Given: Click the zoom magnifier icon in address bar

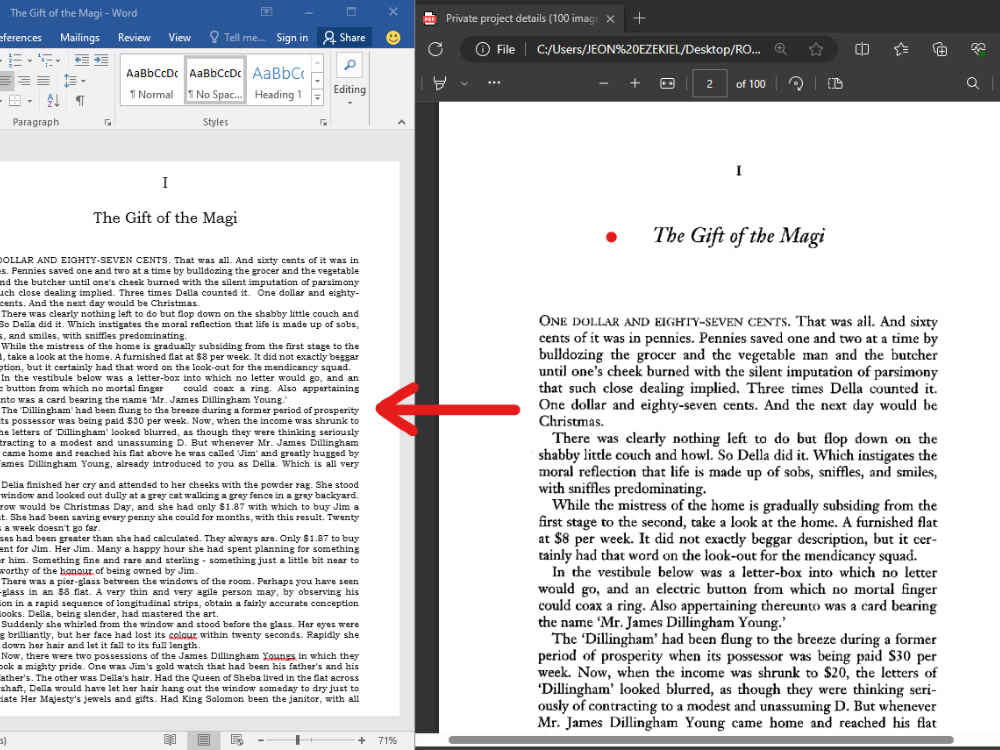Looking at the screenshot, I should click(x=781, y=49).
